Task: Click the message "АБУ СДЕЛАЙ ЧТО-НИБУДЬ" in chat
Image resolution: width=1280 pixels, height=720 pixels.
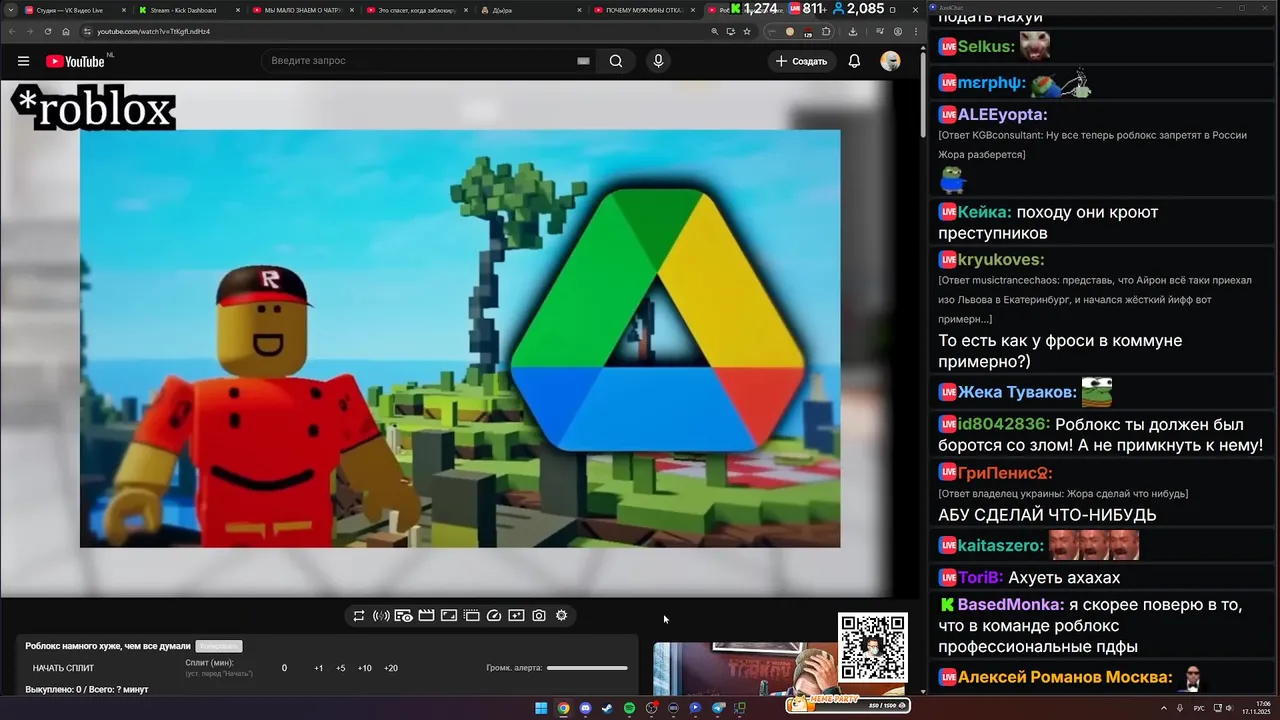Action: 1047,515
